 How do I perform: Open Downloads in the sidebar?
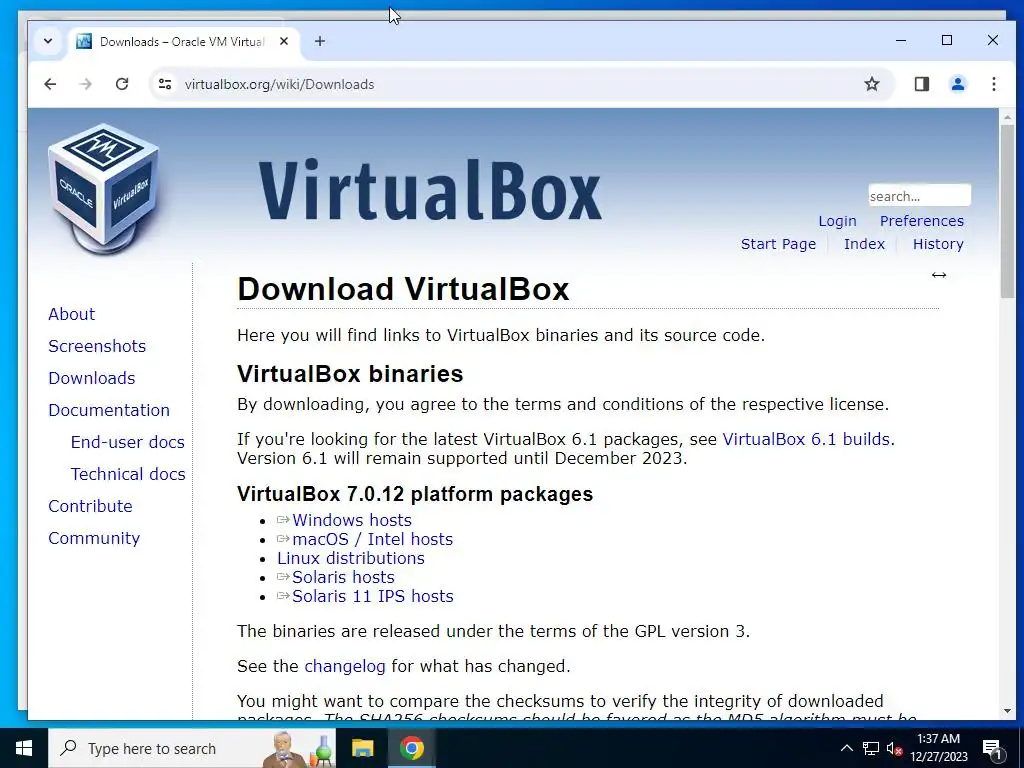pos(91,378)
